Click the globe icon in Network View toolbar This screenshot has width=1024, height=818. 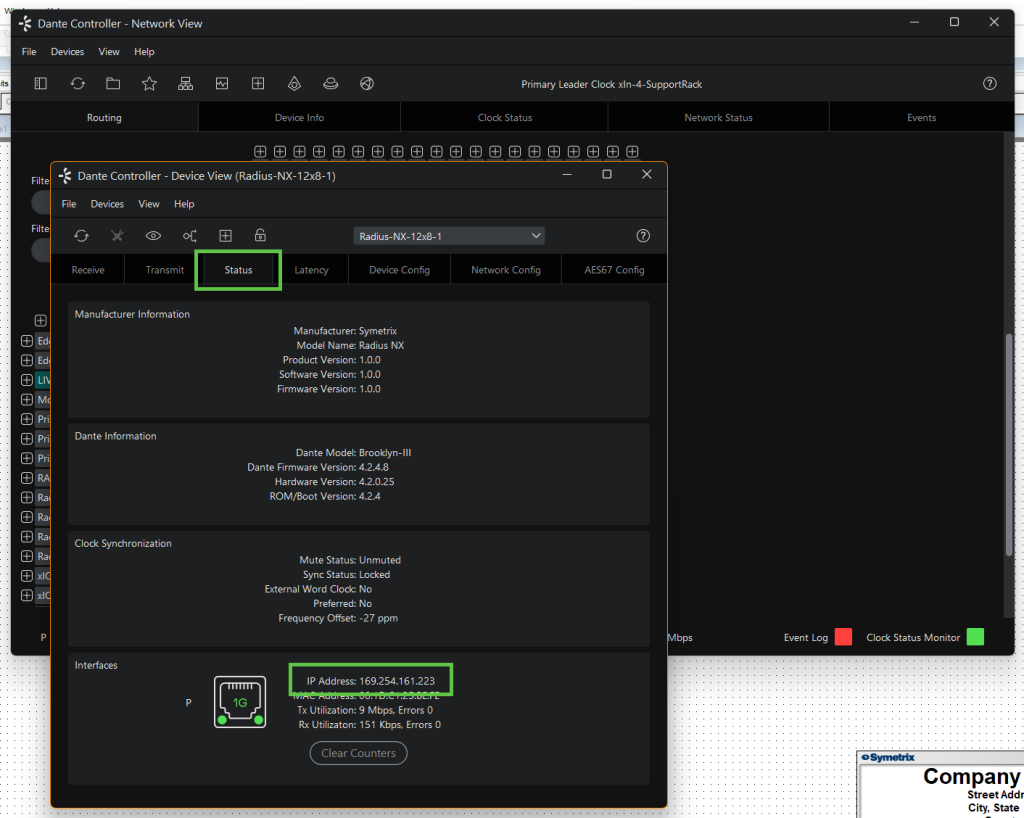pyautogui.click(x=366, y=84)
